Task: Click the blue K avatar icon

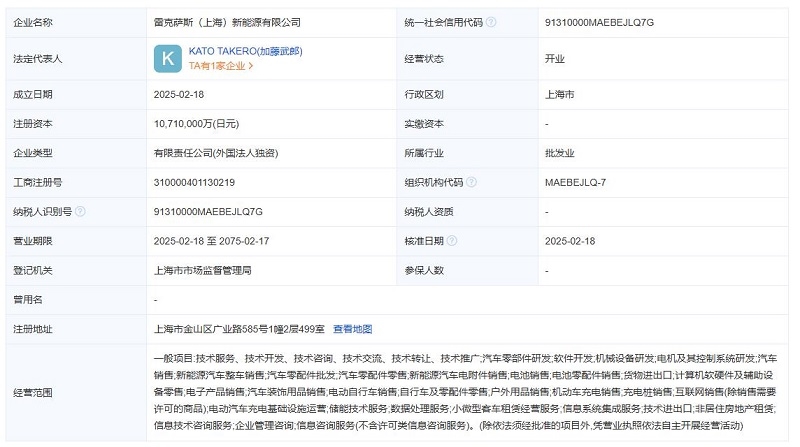Action: [x=168, y=59]
